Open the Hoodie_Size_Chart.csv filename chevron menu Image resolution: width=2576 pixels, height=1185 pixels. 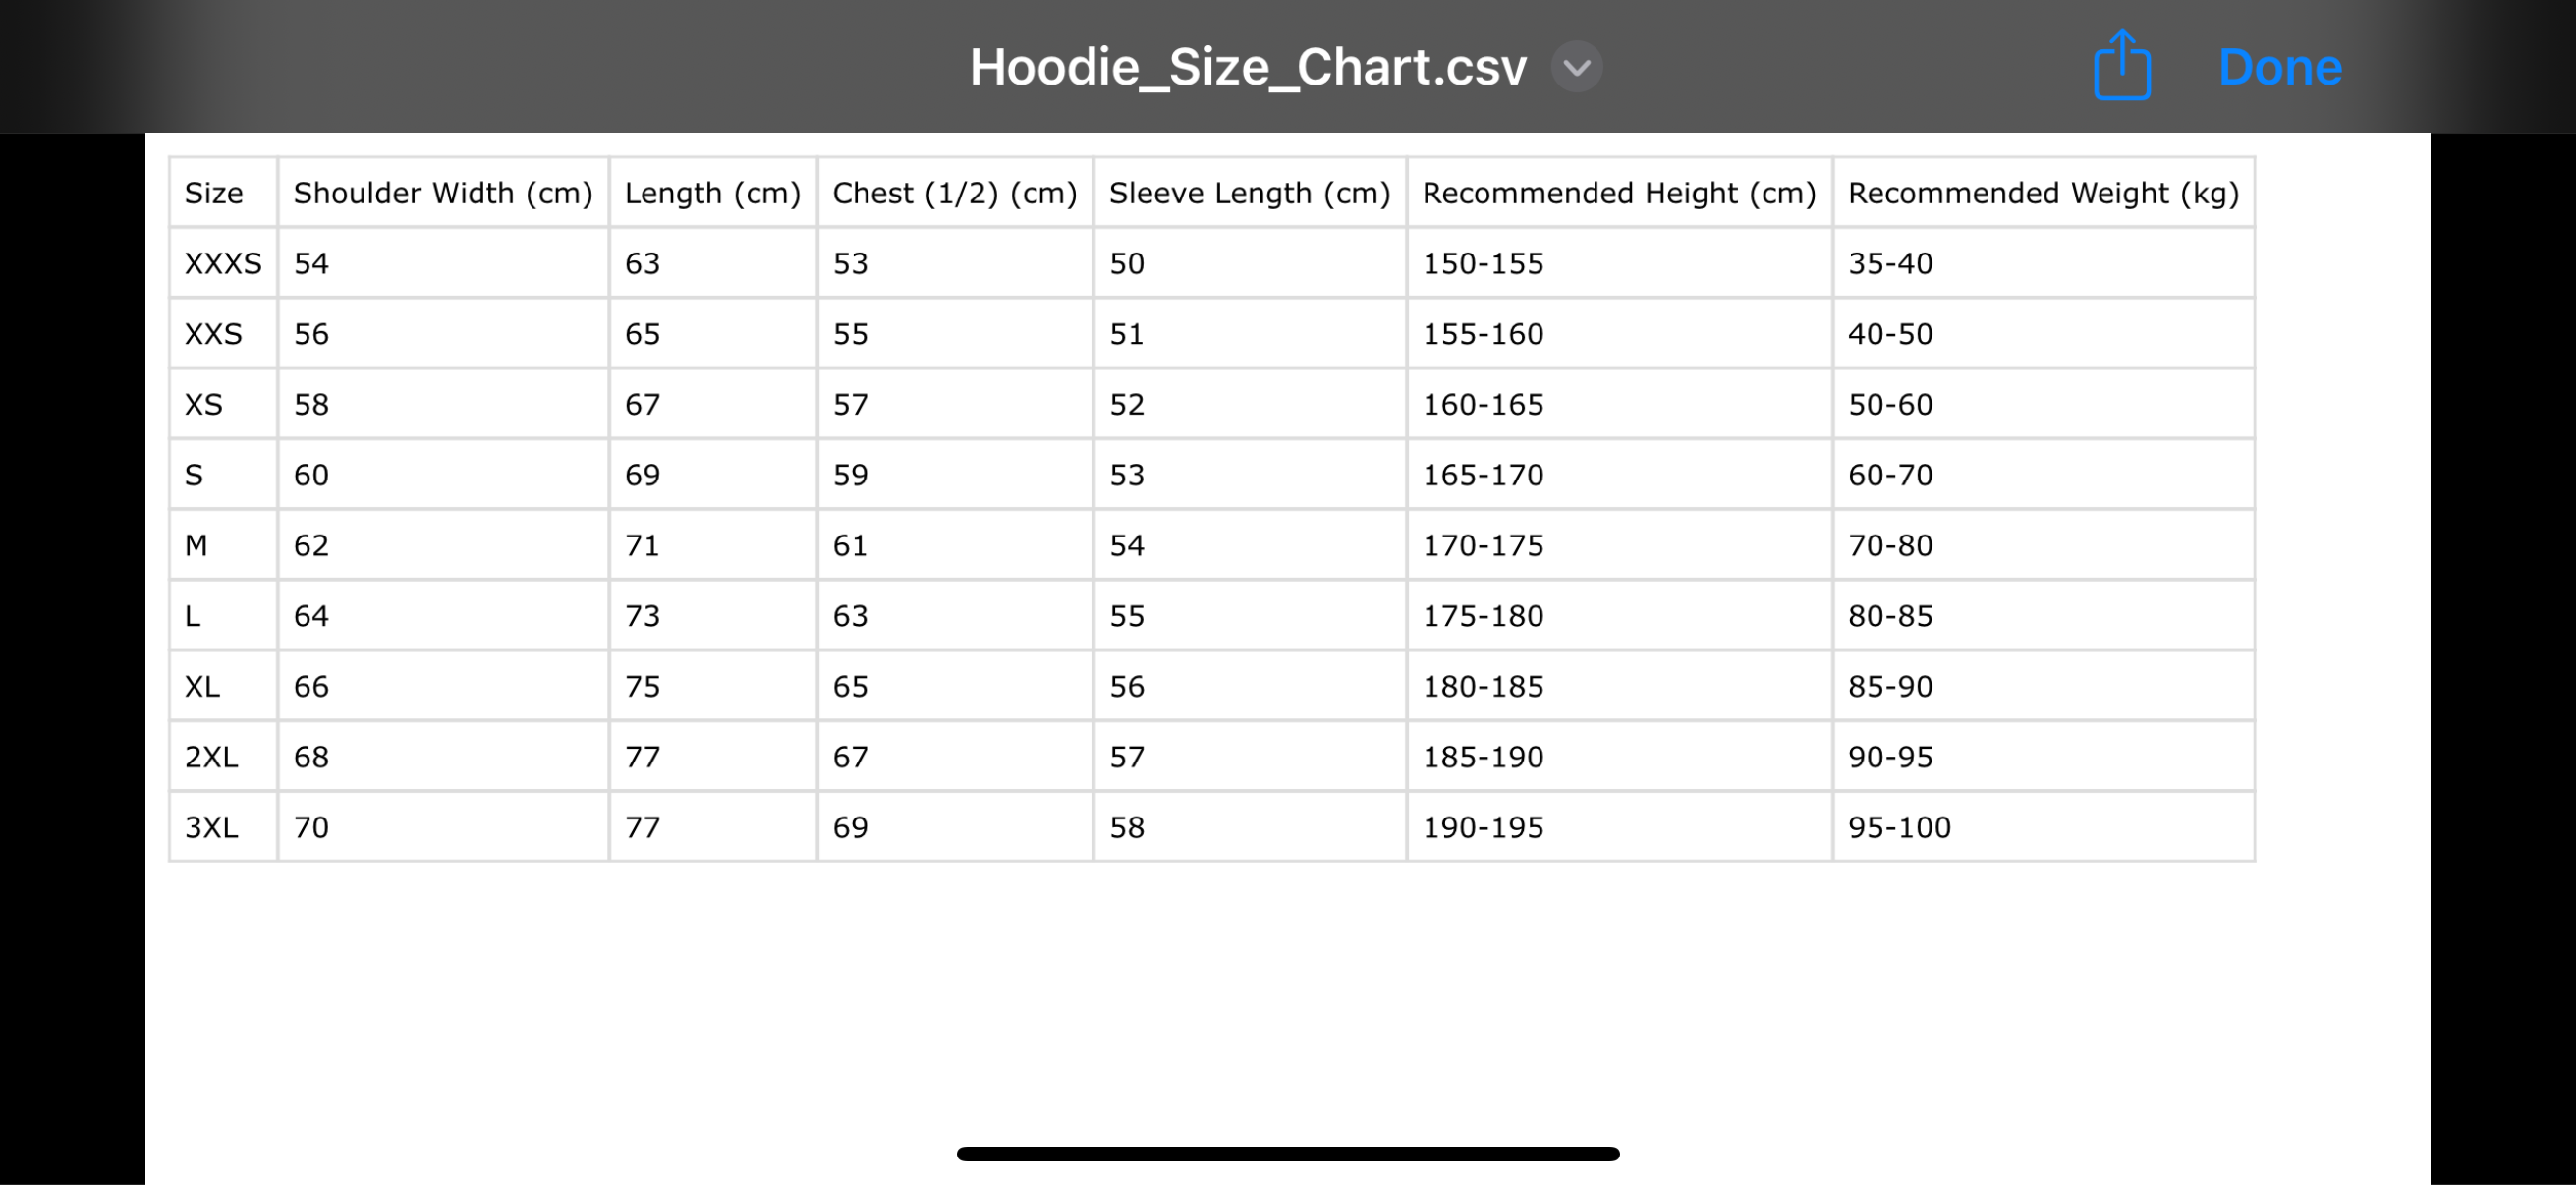(x=1575, y=68)
